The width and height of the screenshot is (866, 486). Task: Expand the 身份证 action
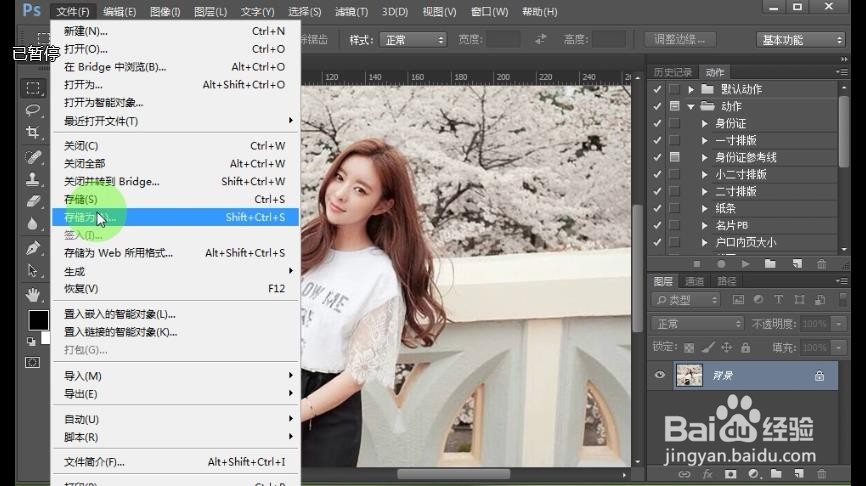coord(705,124)
